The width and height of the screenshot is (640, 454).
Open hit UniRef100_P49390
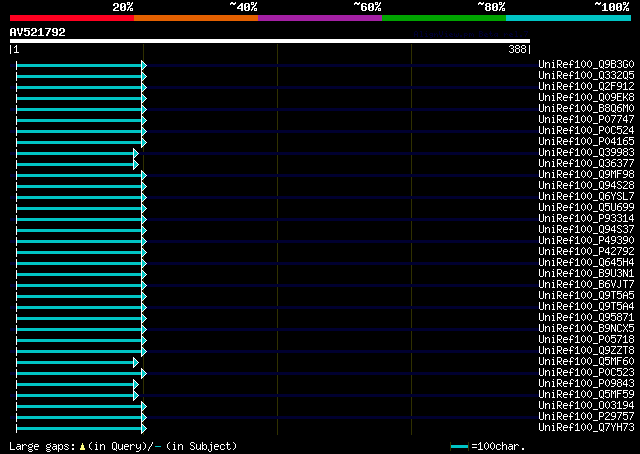(586, 241)
